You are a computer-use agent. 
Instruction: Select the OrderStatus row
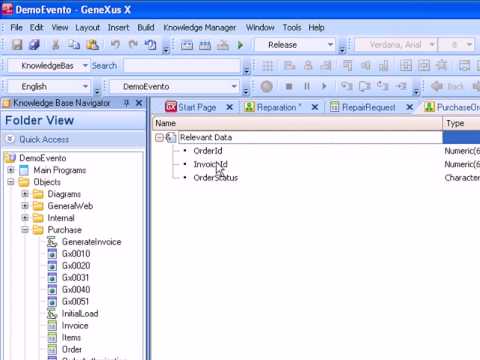point(216,178)
